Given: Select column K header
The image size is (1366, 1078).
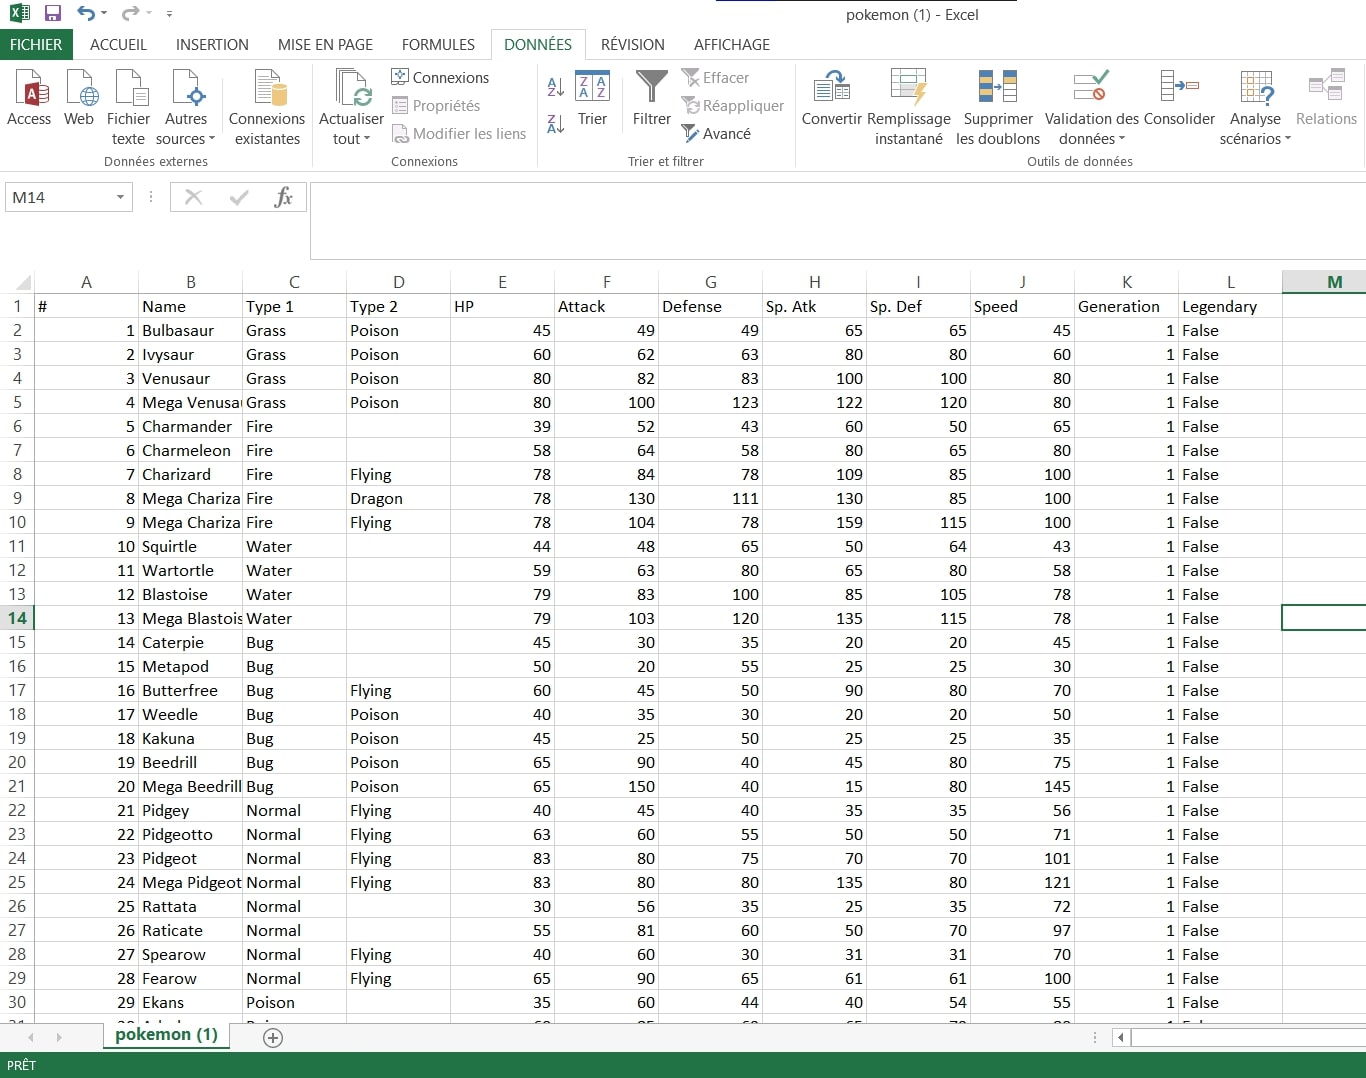Looking at the screenshot, I should (x=1126, y=282).
